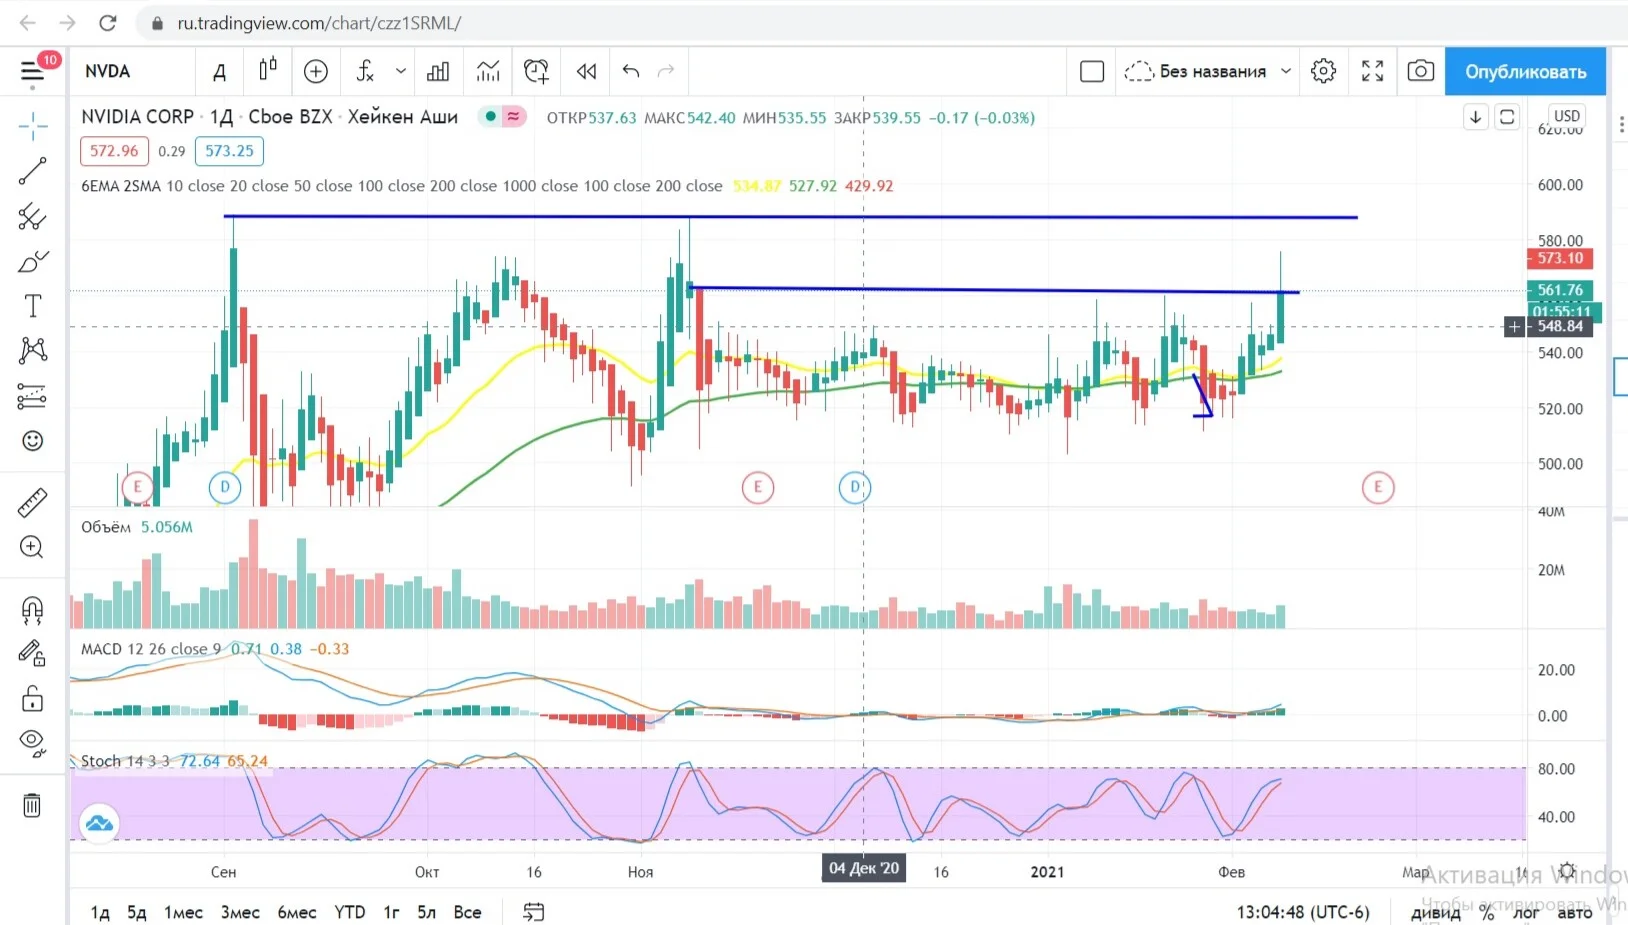Select the 1г time range

[x=392, y=912]
